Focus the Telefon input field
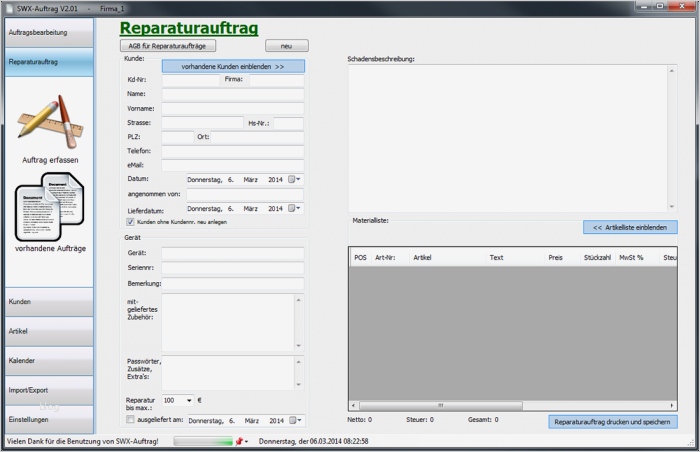This screenshot has height=452, width=700. pyautogui.click(x=233, y=151)
